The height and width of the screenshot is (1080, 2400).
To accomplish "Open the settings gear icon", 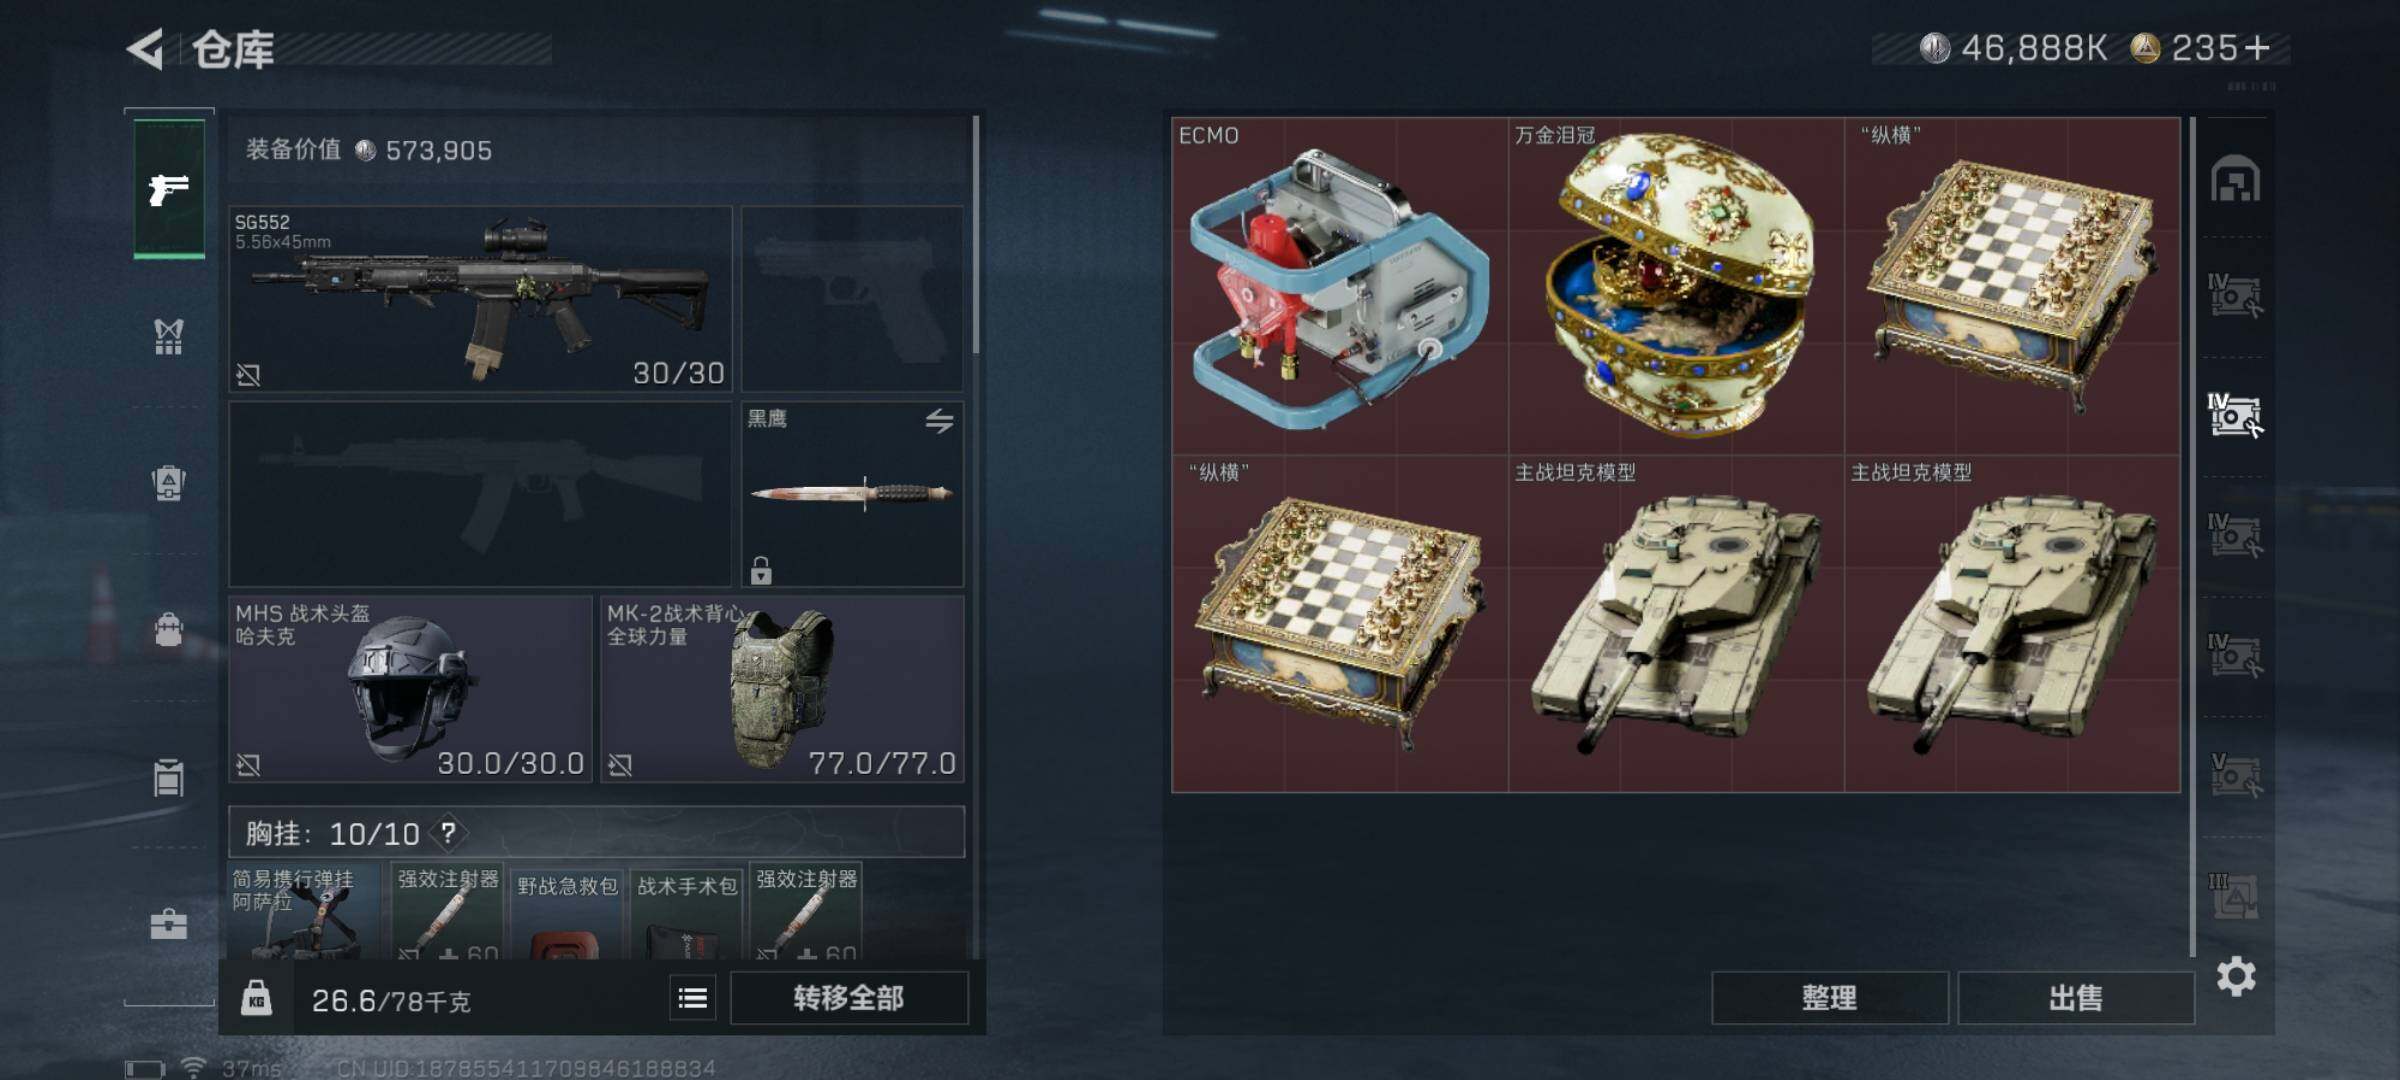I will point(2236,976).
